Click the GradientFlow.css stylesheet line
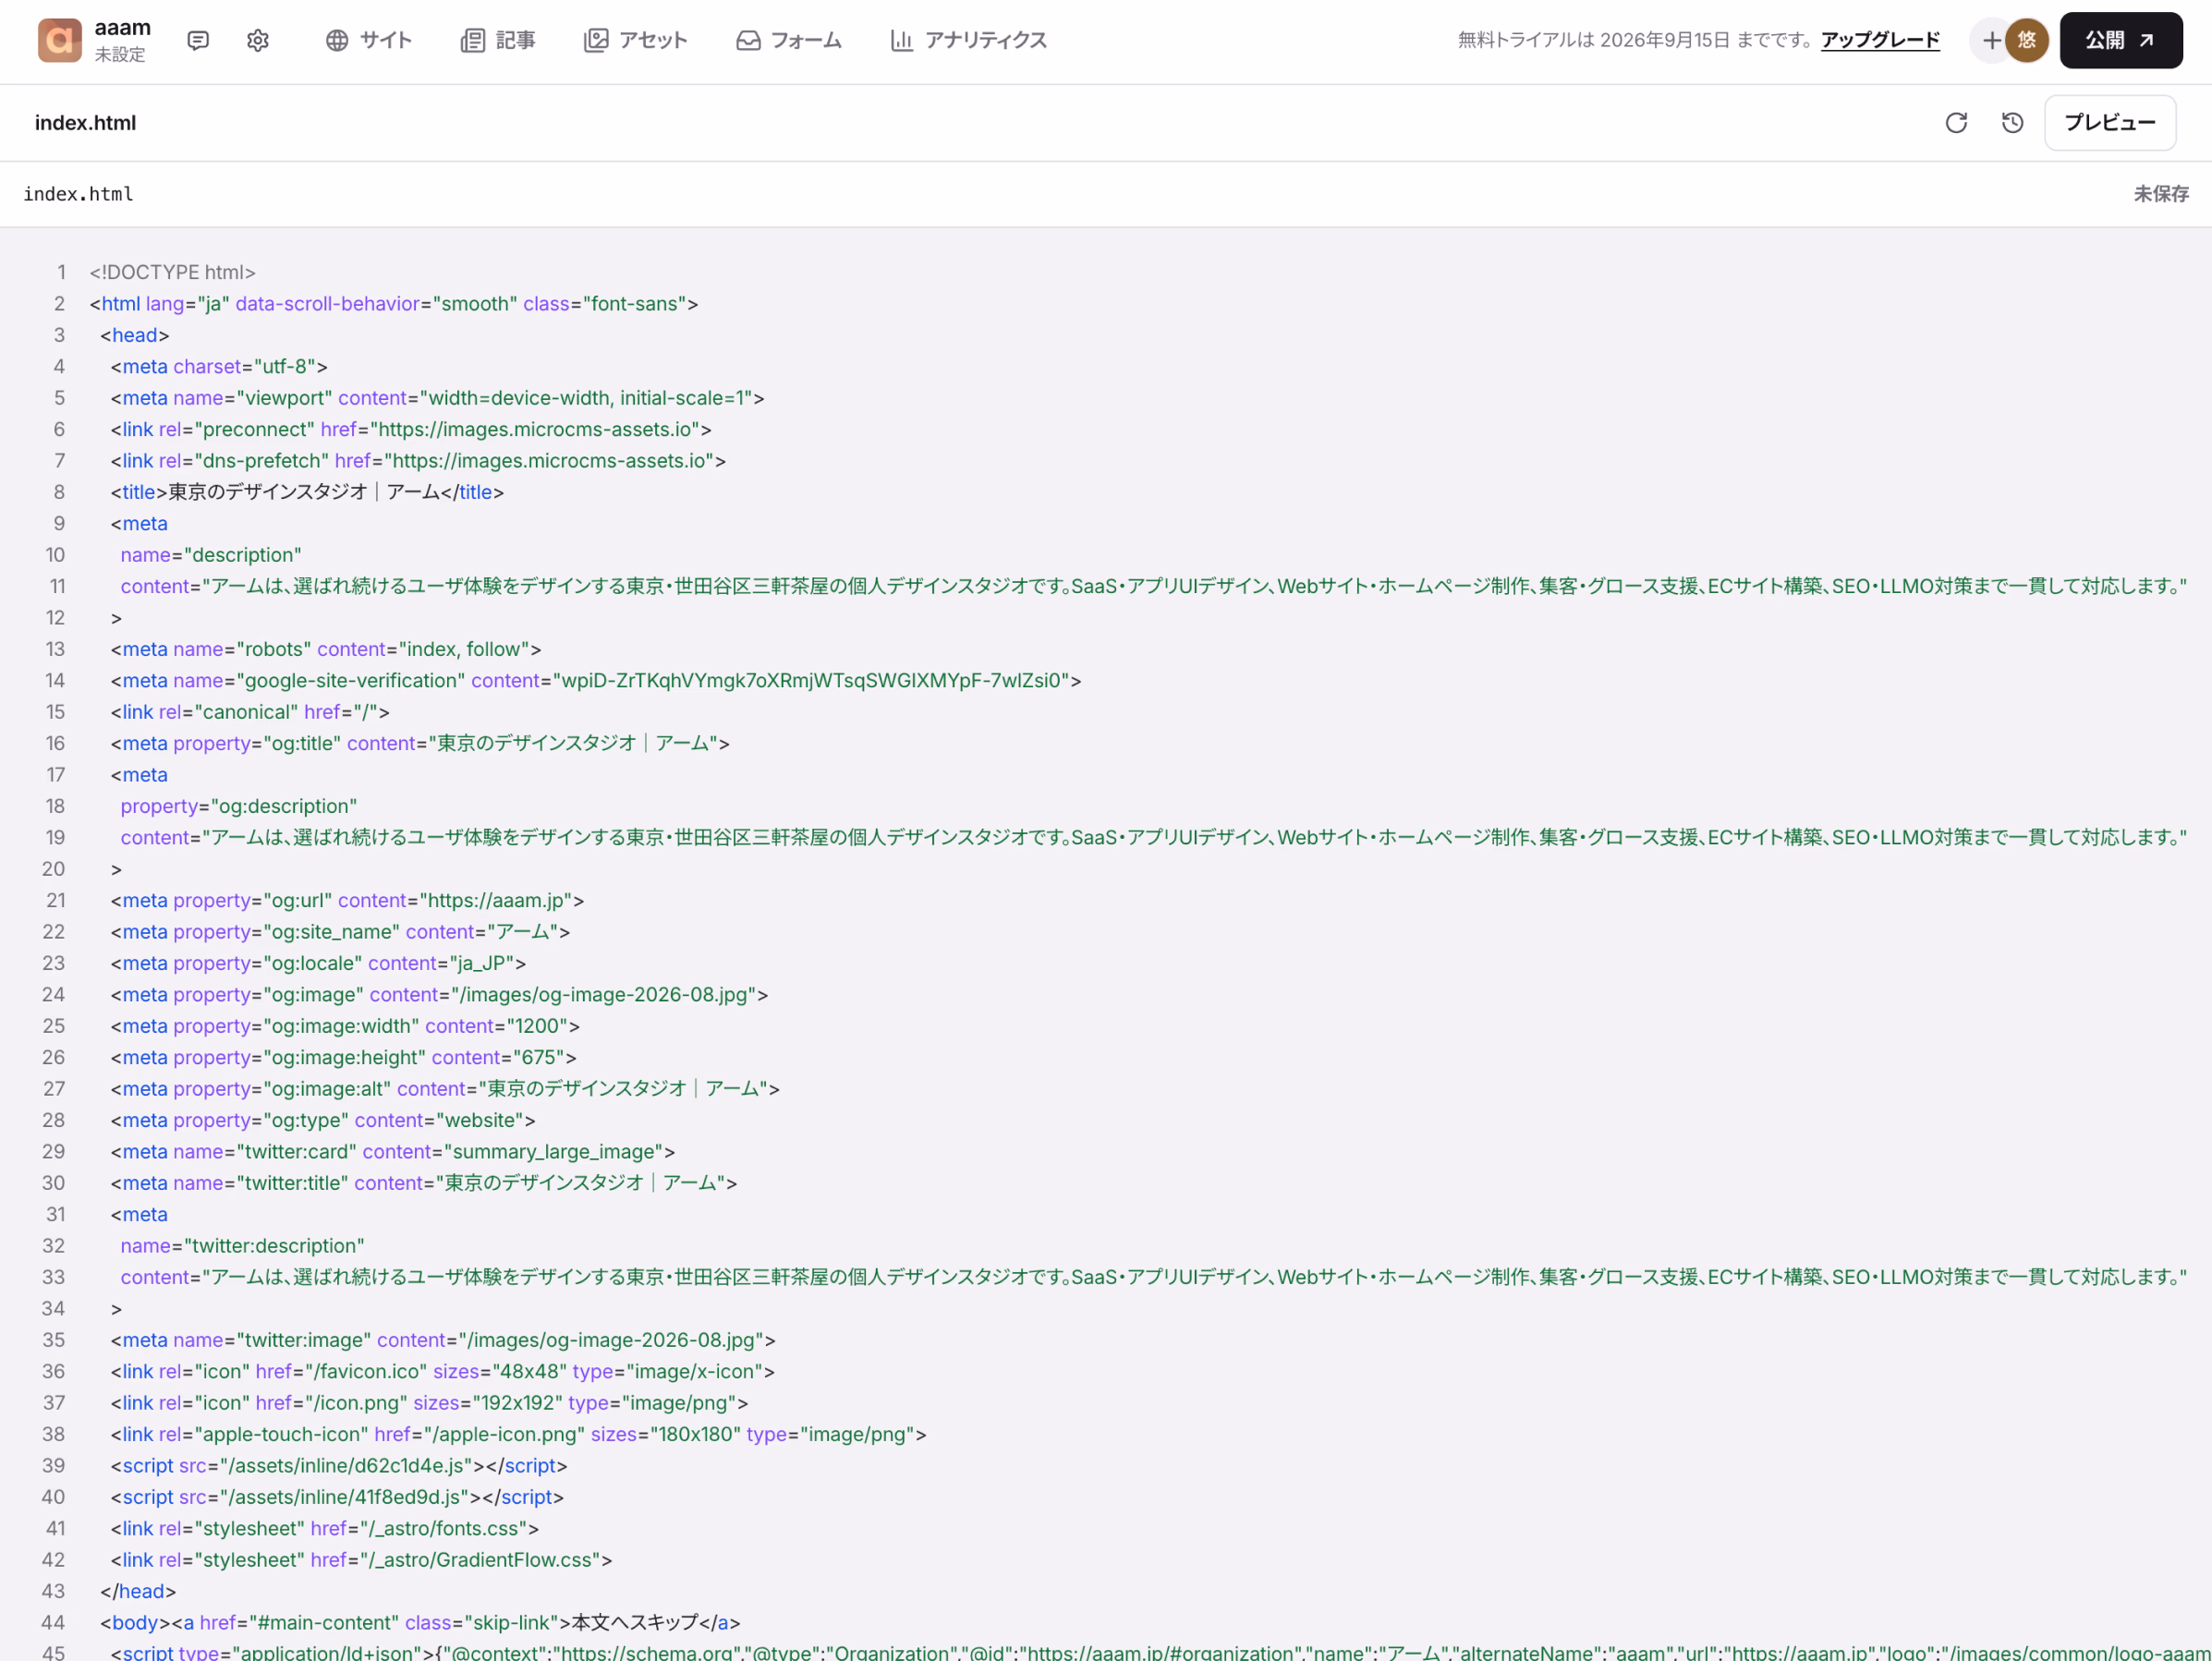Image resolution: width=2212 pixels, height=1661 pixels. pyautogui.click(x=361, y=1560)
